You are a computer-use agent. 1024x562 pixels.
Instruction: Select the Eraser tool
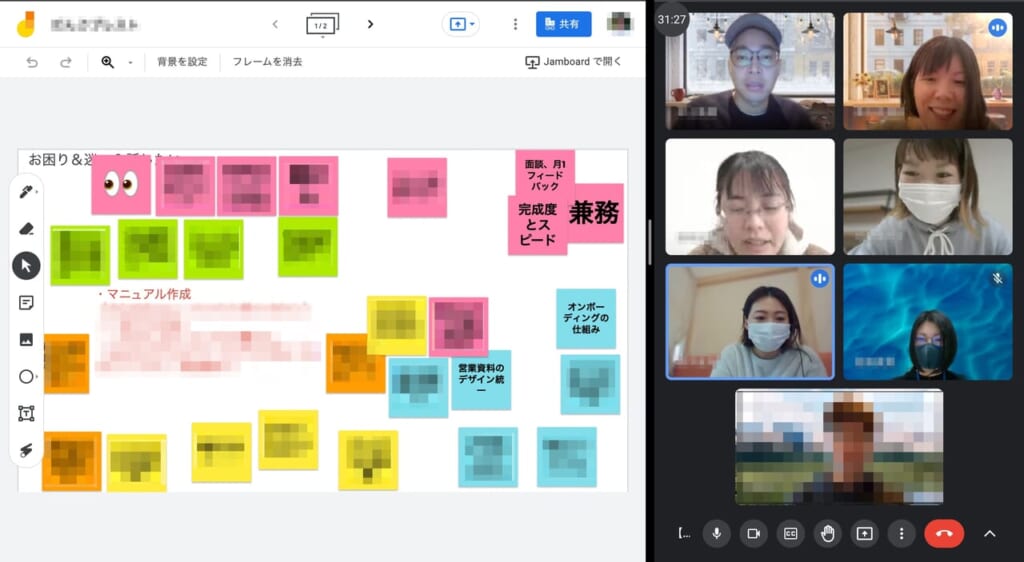[x=26, y=228]
